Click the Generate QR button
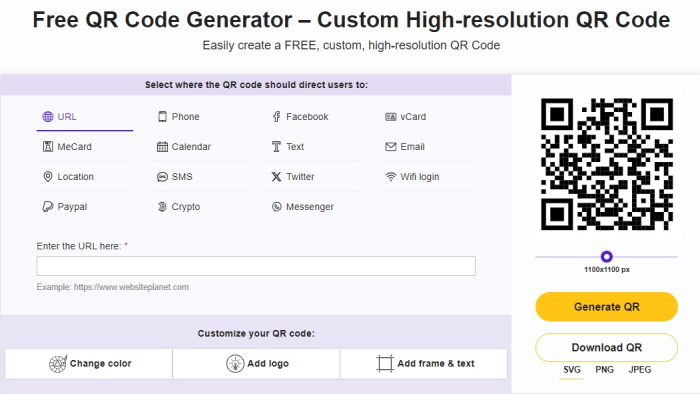700x394 pixels. (606, 307)
